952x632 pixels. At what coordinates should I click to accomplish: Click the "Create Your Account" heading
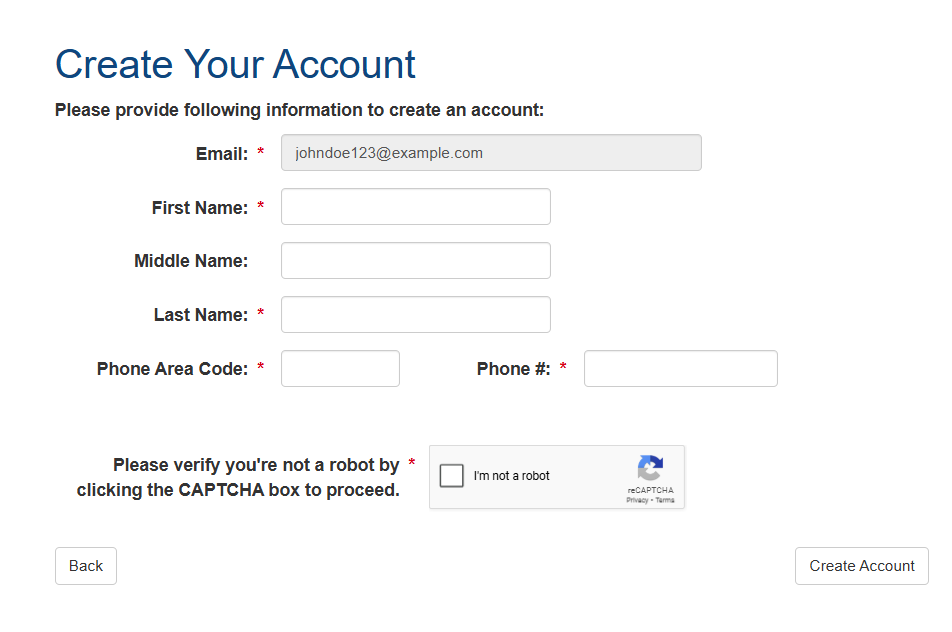point(235,64)
